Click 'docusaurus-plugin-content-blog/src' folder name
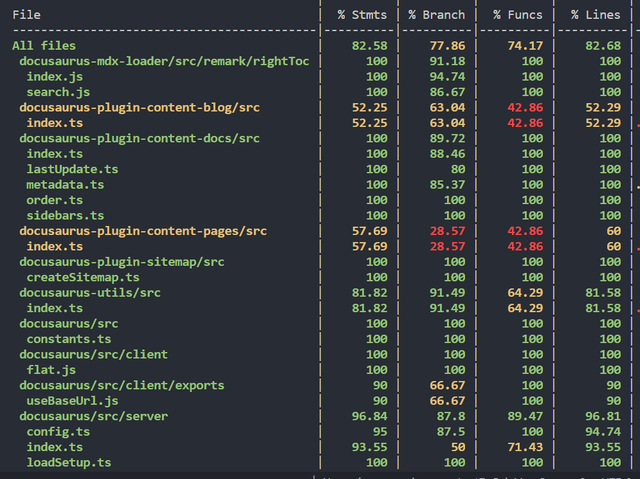This screenshot has height=479, width=640. coord(140,108)
